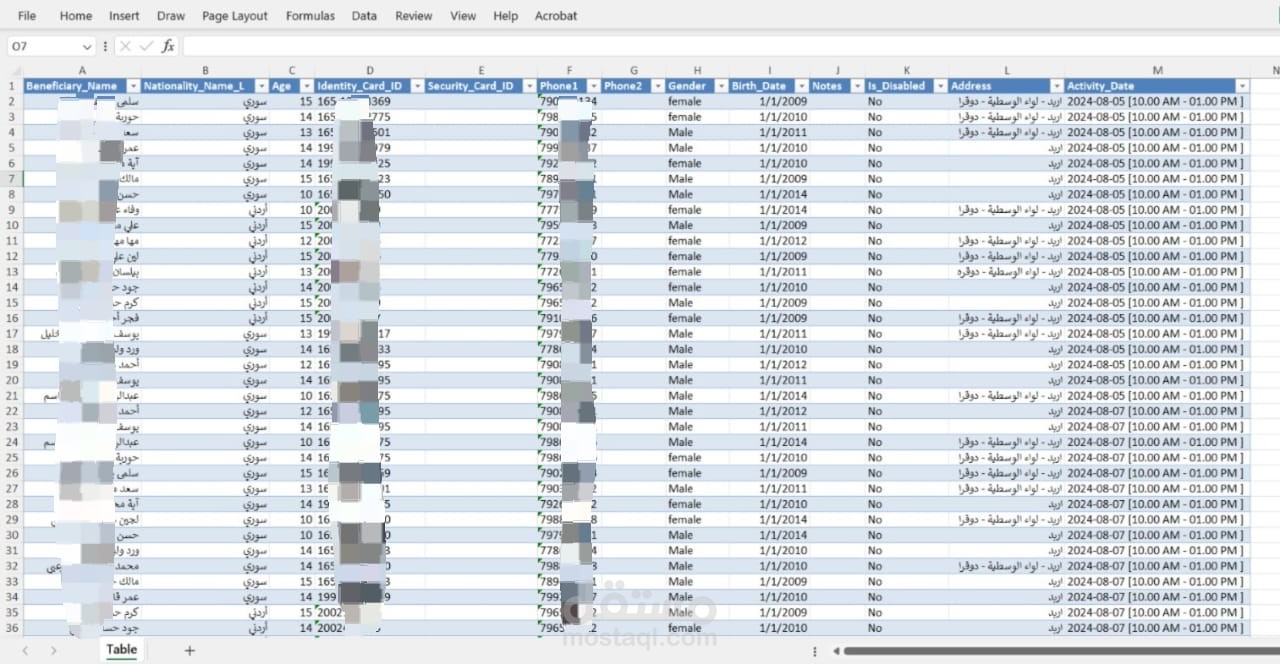Viewport: 1280px width, 664px height.
Task: Switch to the Formulas tab
Action: pos(310,16)
